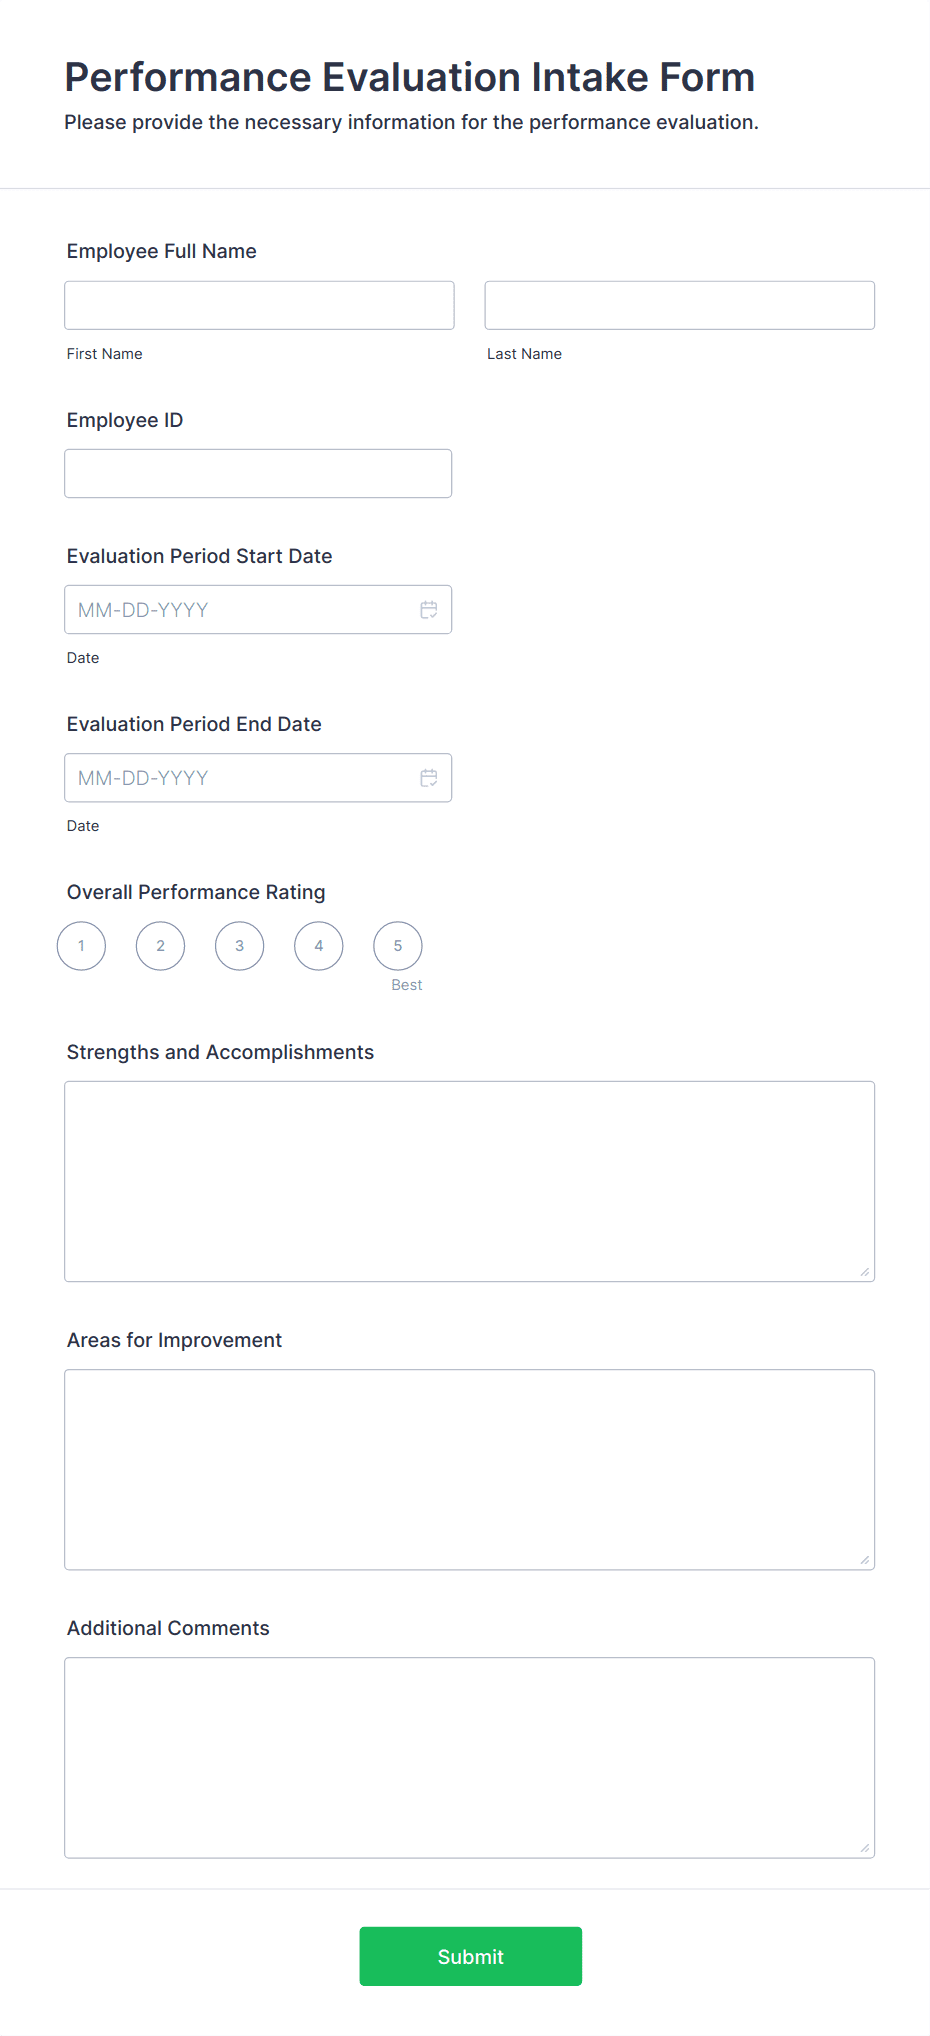The image size is (930, 2036).
Task: Click the Areas for Improvement text area
Action: 469,1469
